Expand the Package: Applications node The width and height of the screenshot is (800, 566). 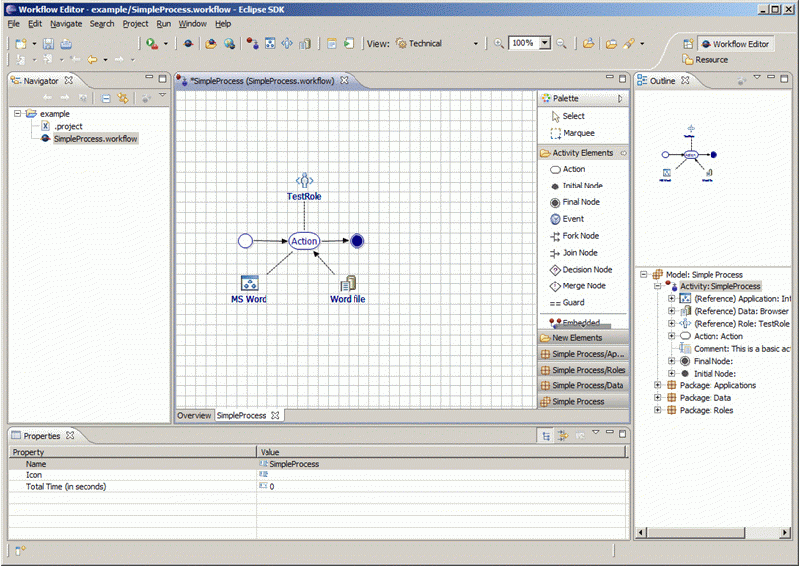658,385
